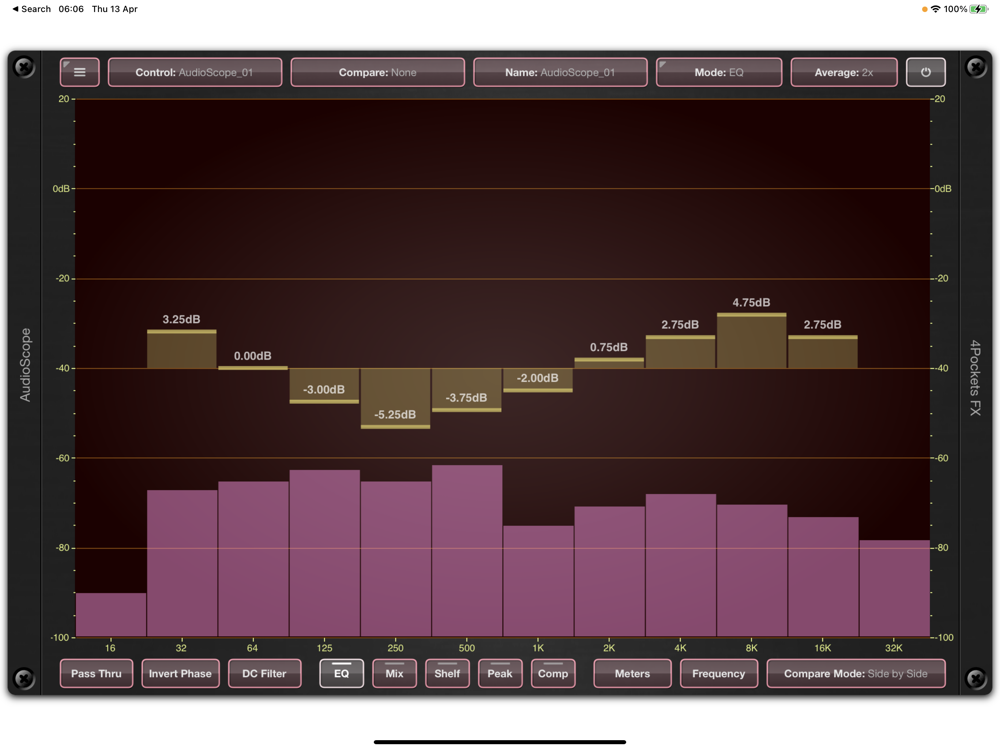1000x750 pixels.
Task: Click the 1K frequency axis label
Action: pos(538,648)
